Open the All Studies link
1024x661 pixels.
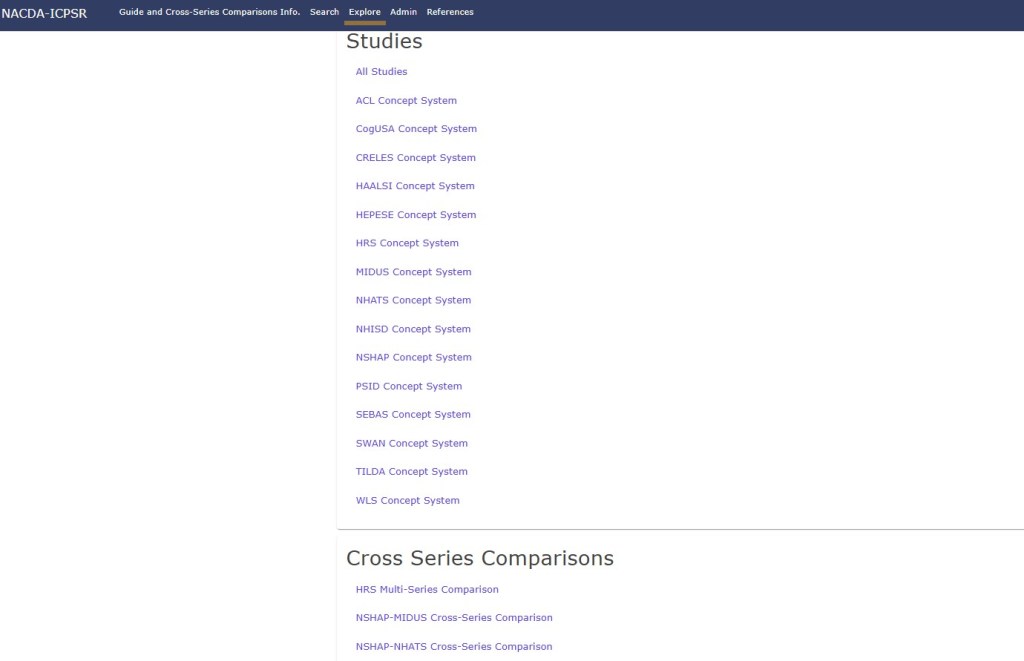(381, 72)
